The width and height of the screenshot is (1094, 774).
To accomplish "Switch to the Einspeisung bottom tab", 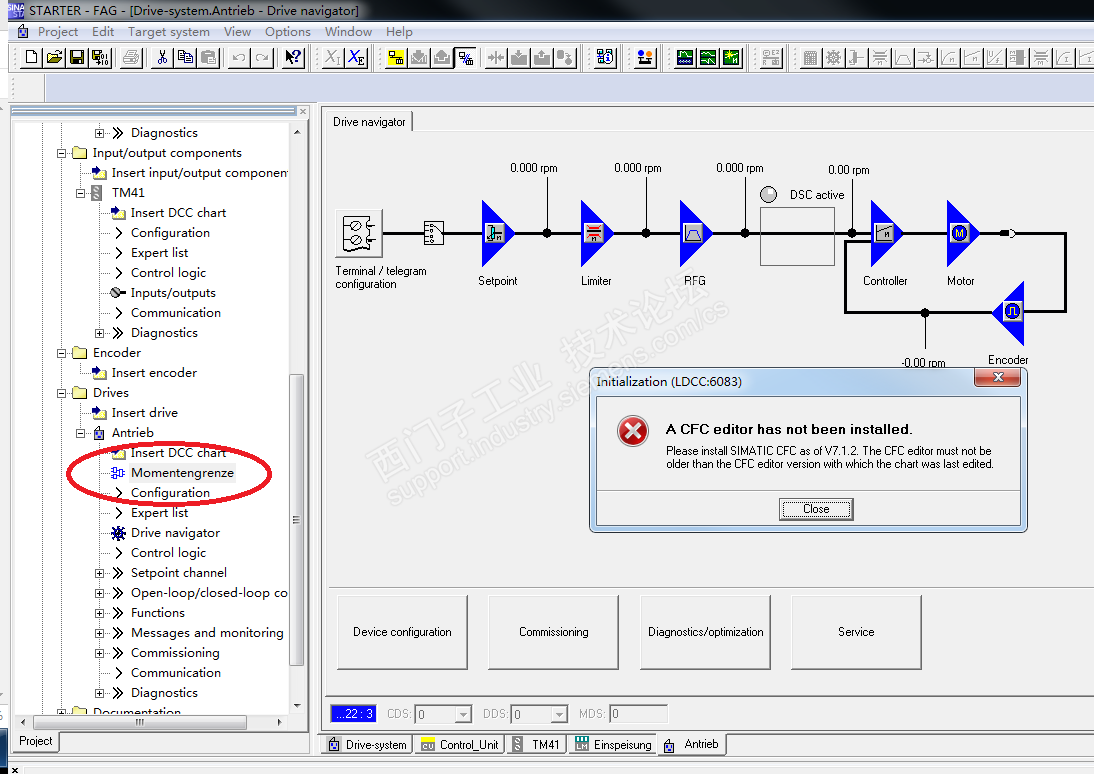I will [613, 745].
